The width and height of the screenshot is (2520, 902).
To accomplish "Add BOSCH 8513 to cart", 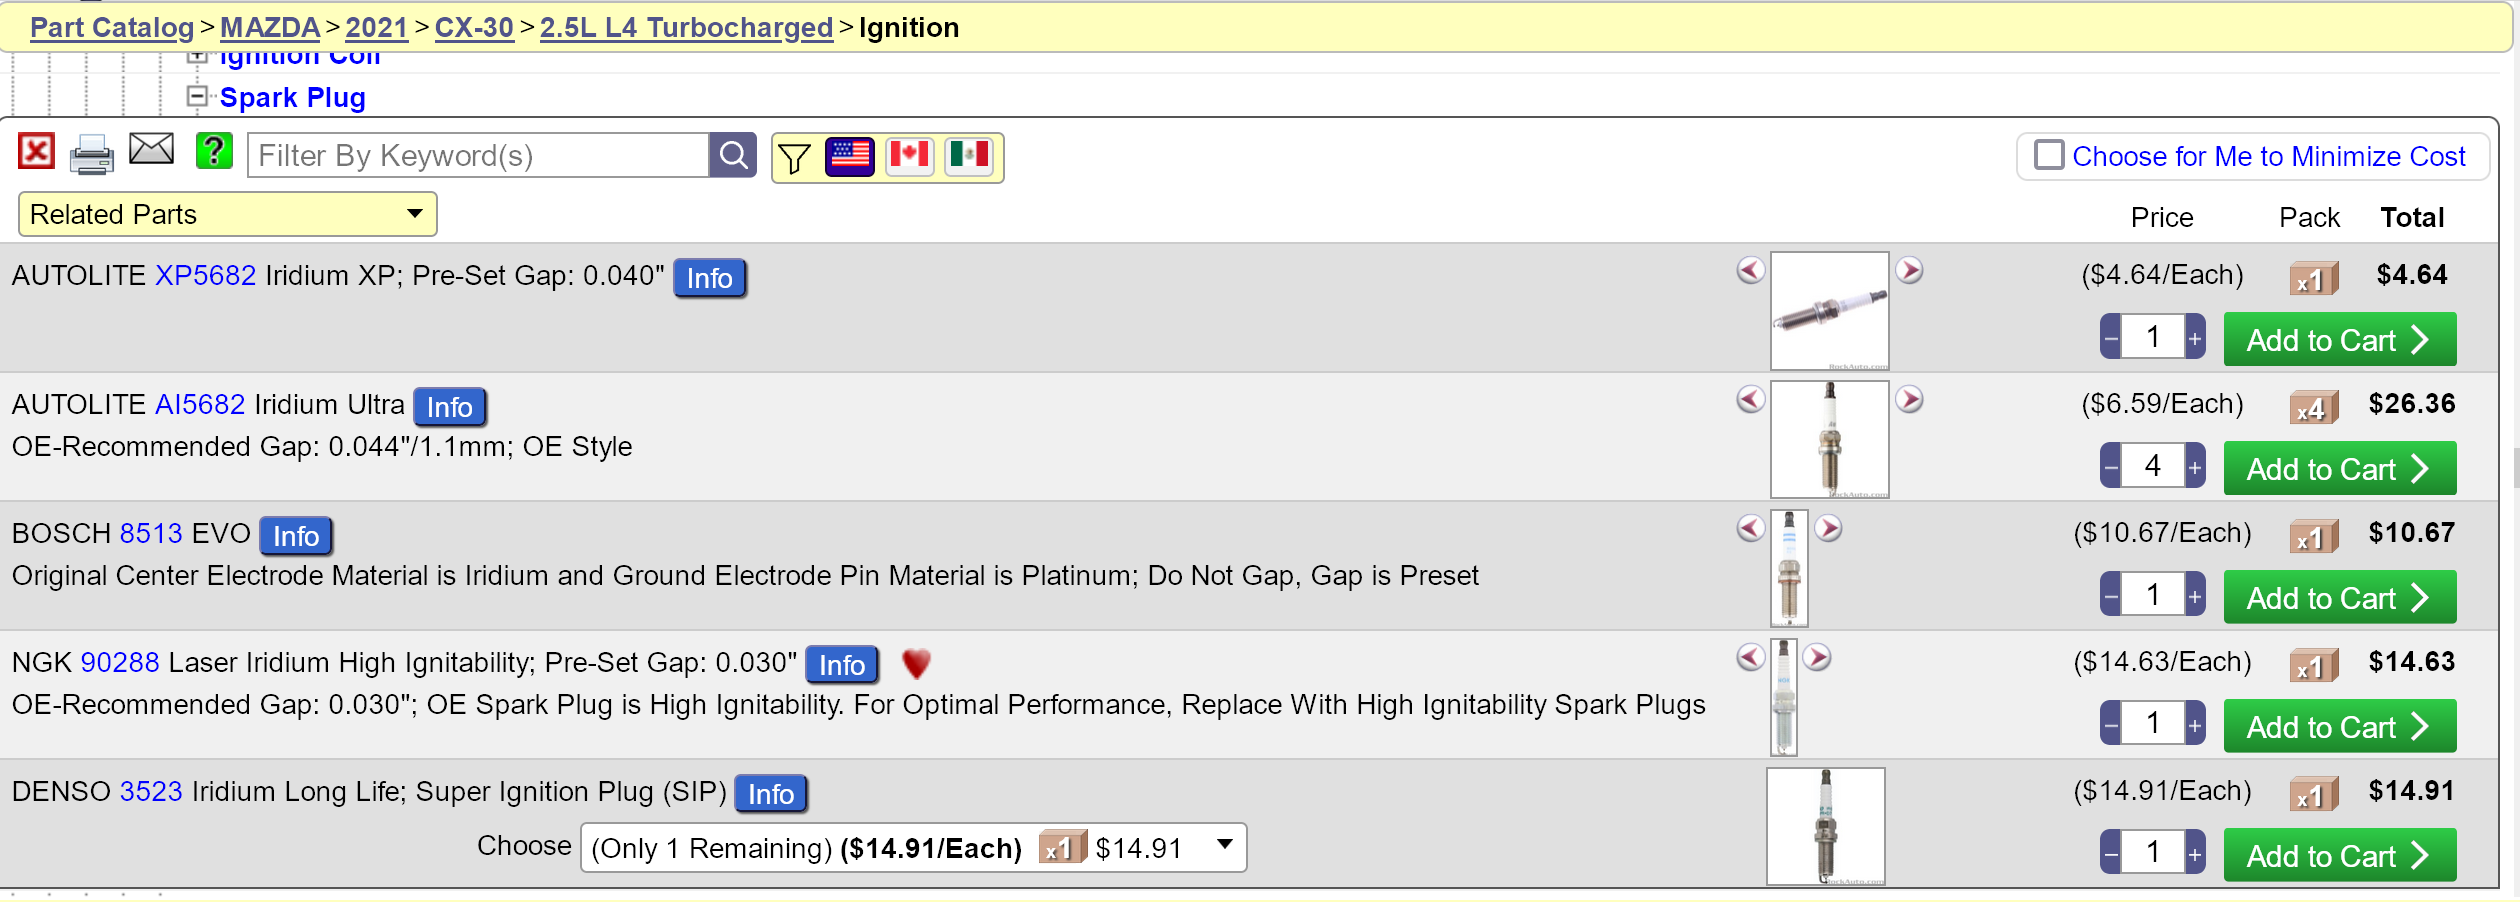I will (x=2339, y=598).
